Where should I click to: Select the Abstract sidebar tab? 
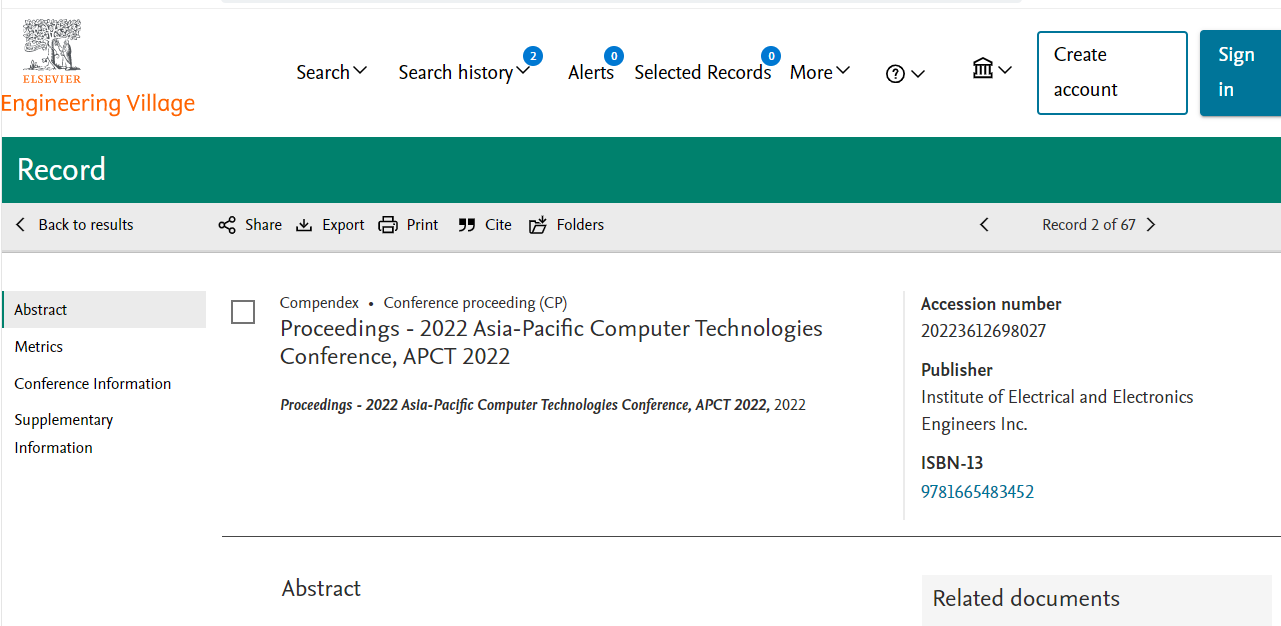click(104, 310)
